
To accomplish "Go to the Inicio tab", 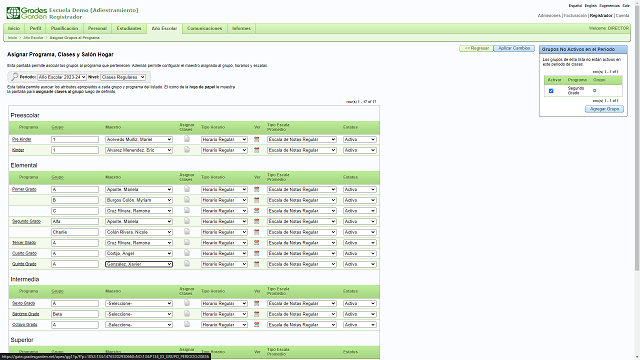I will click(14, 28).
